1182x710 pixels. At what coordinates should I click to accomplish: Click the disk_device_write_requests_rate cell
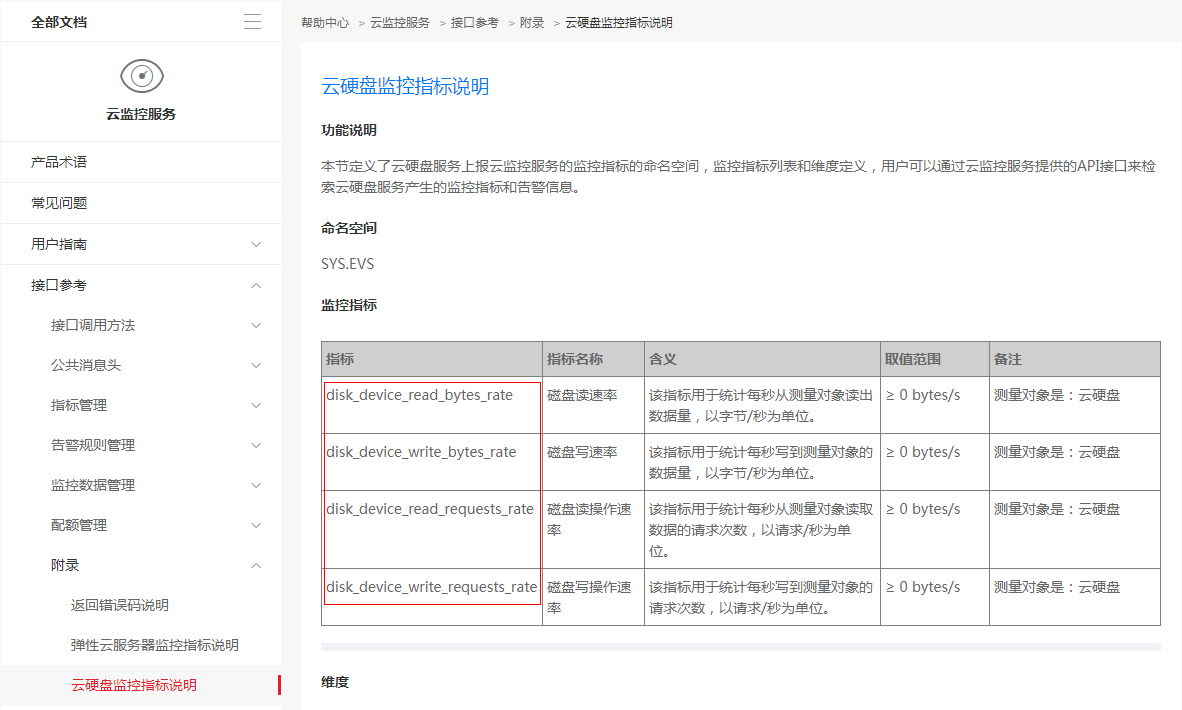[x=432, y=597]
